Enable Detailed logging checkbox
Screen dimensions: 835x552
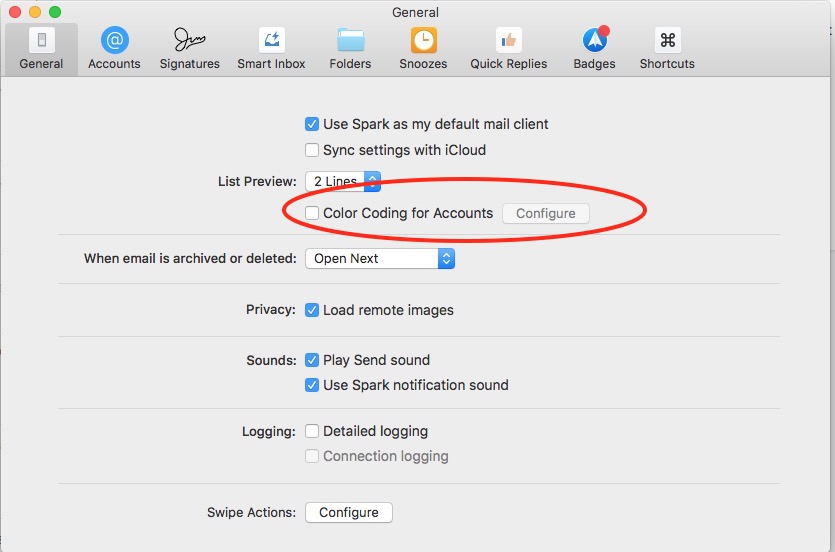[x=312, y=431]
